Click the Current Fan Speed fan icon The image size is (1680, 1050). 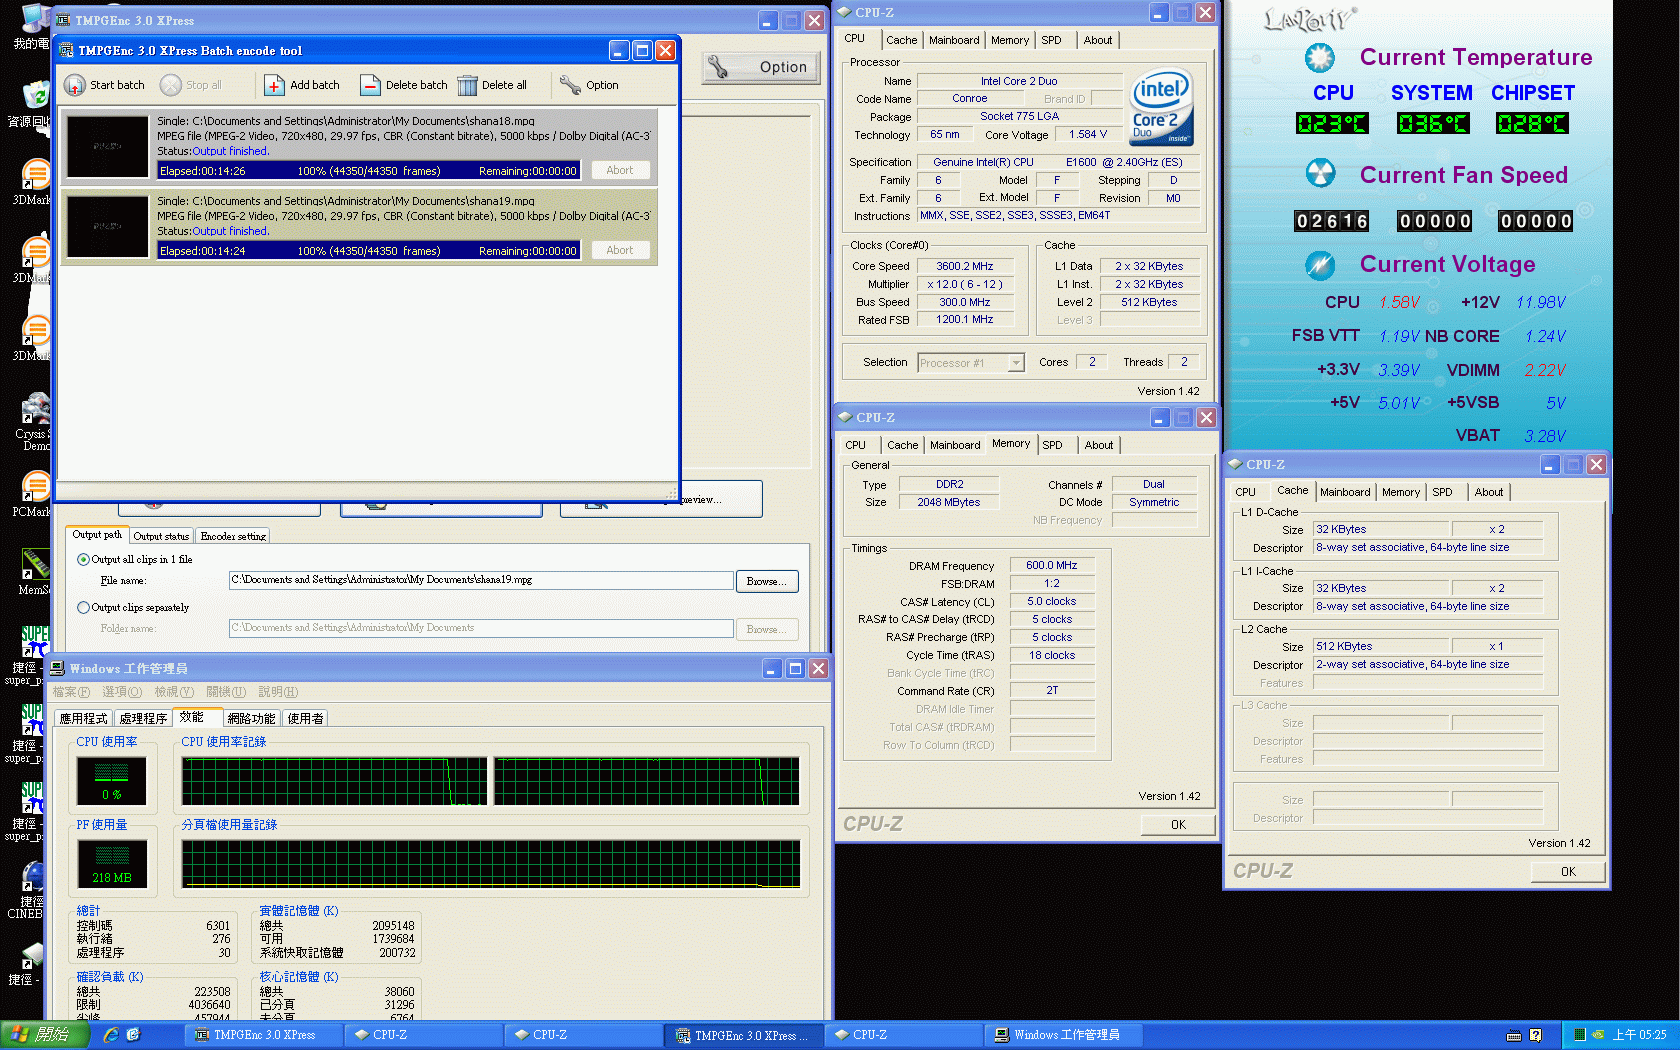pos(1320,174)
